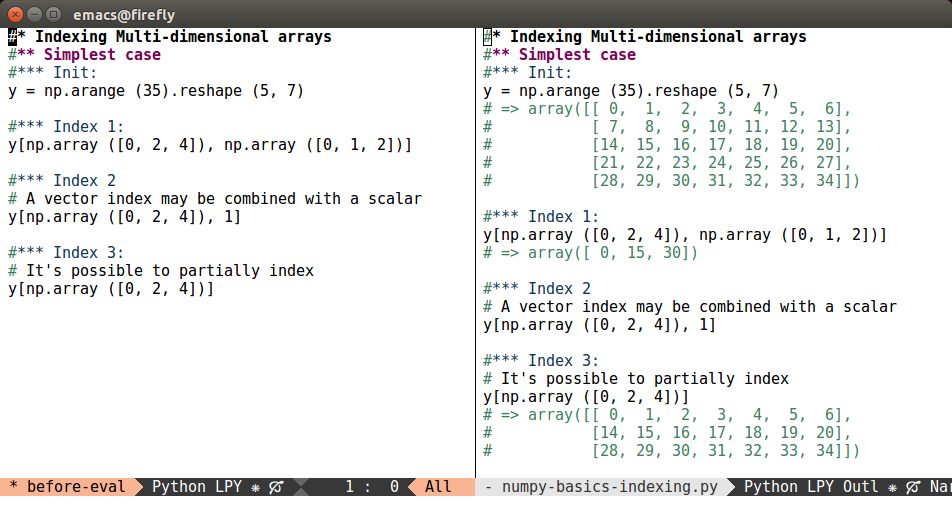
Task: Click the asterisk minor-mode icon in left mode line
Action: (x=256, y=487)
